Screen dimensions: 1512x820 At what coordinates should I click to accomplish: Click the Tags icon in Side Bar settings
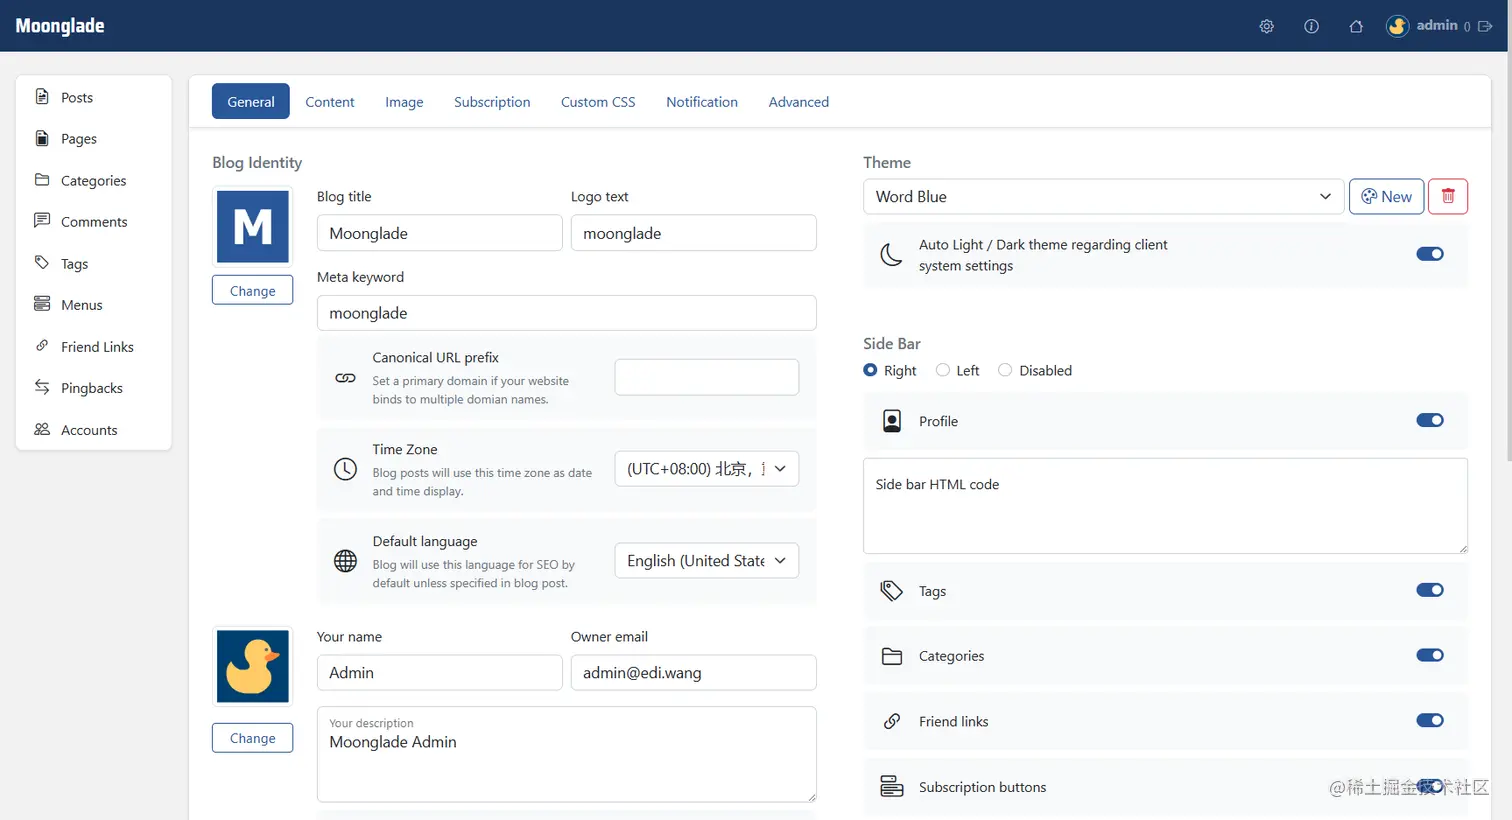click(891, 591)
